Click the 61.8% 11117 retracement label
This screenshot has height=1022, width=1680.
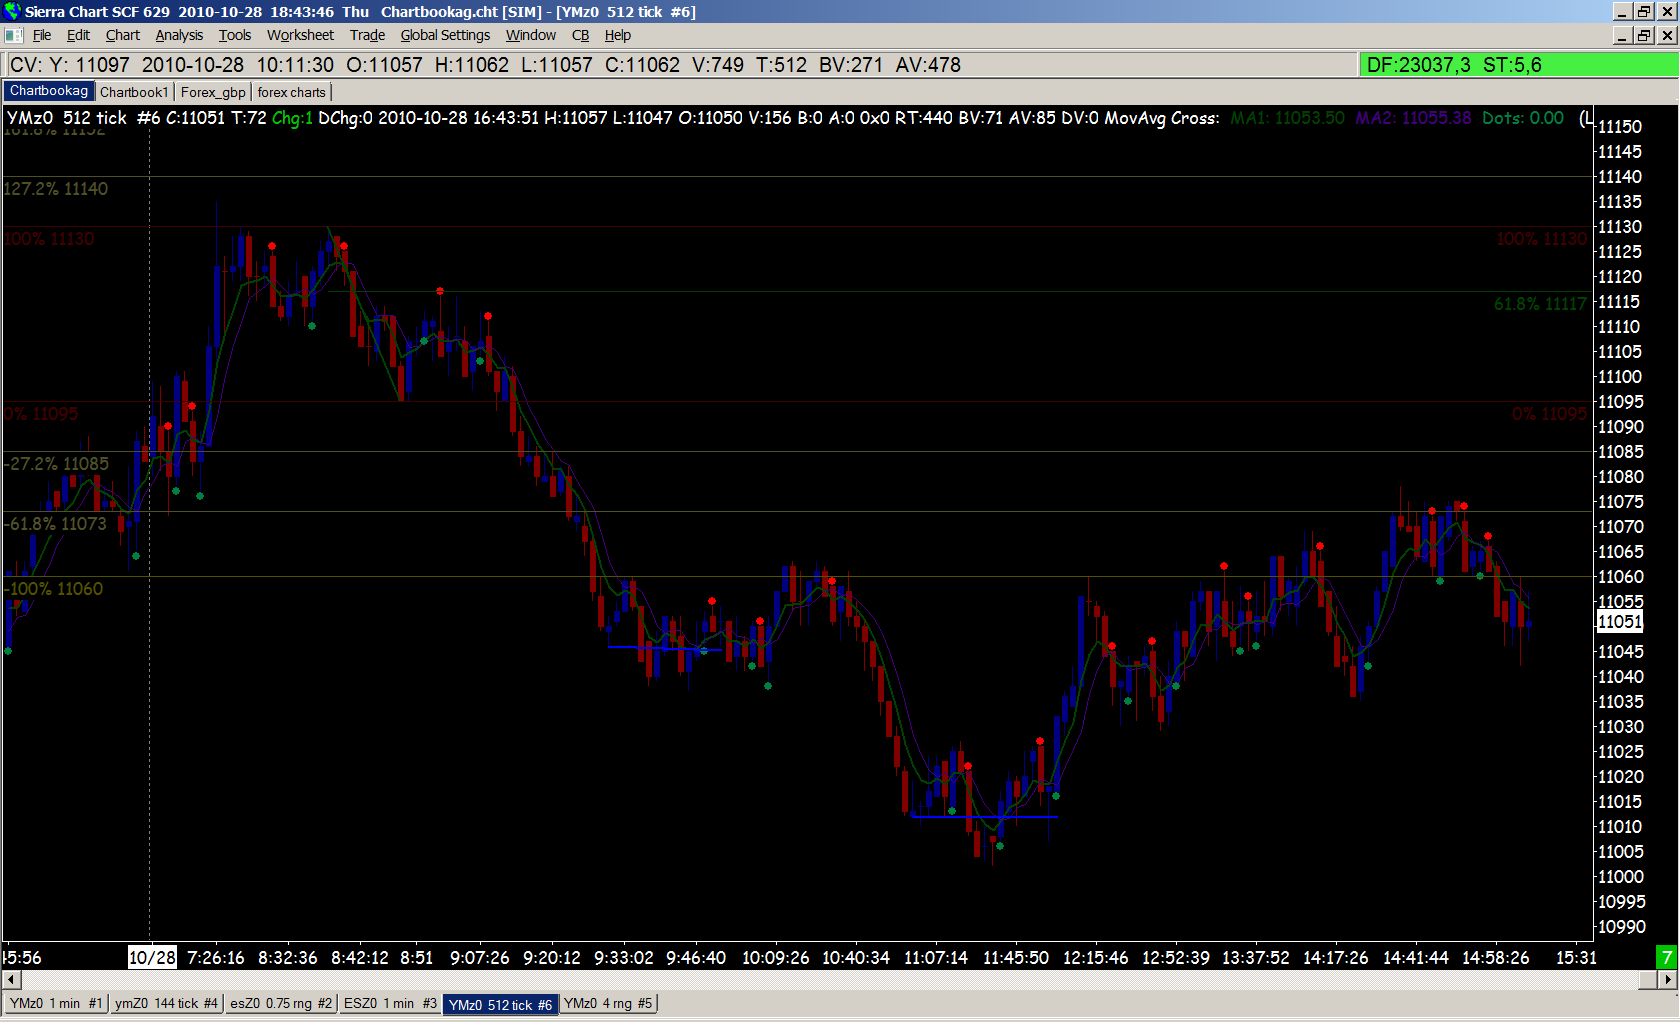click(1540, 304)
